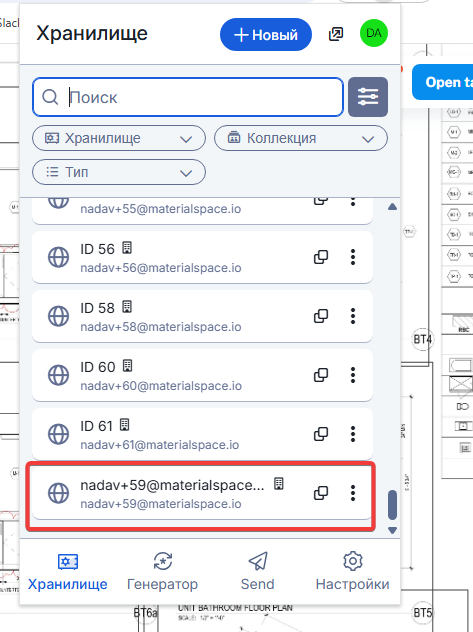This screenshot has height=632, width=473.
Task: Switch to the Хранилище bottom tab
Action: tap(68, 572)
